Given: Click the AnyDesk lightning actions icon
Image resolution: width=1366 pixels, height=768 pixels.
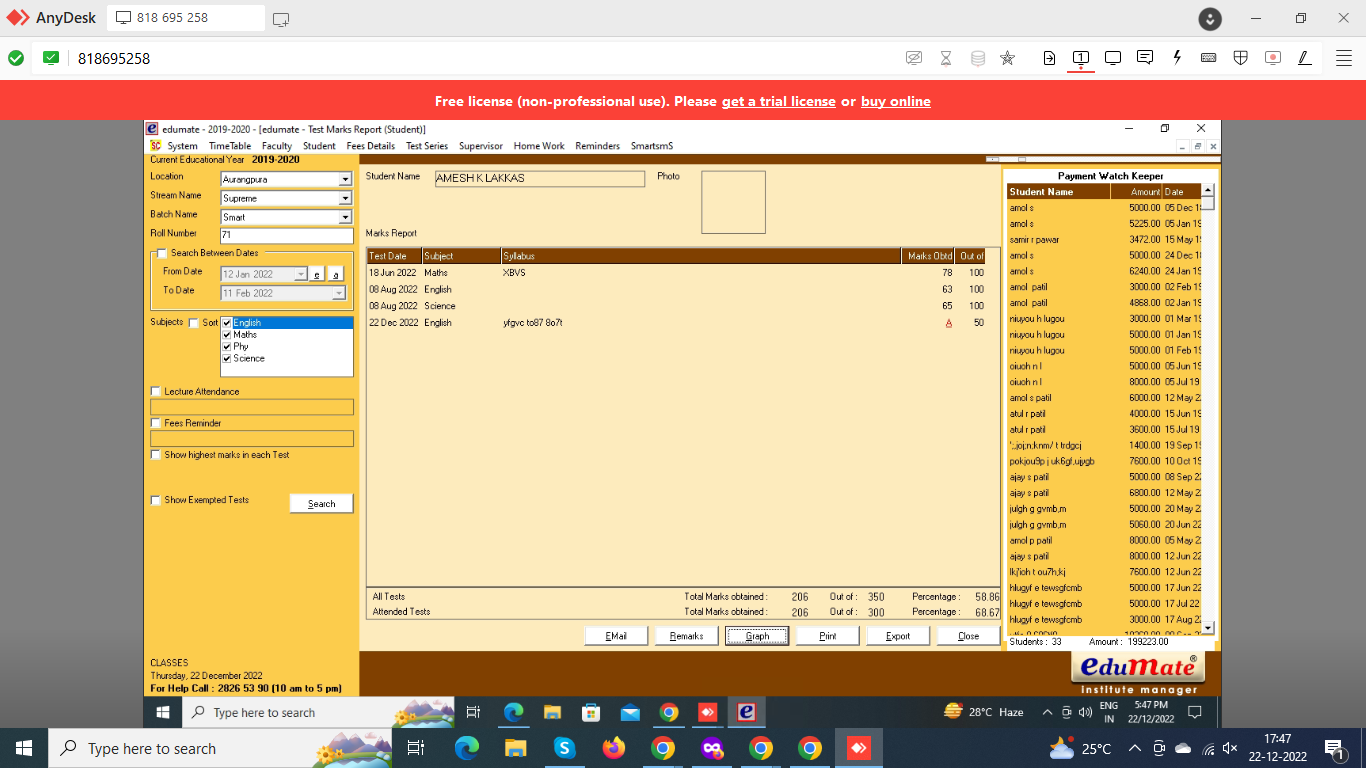Looking at the screenshot, I should coord(1177,58).
